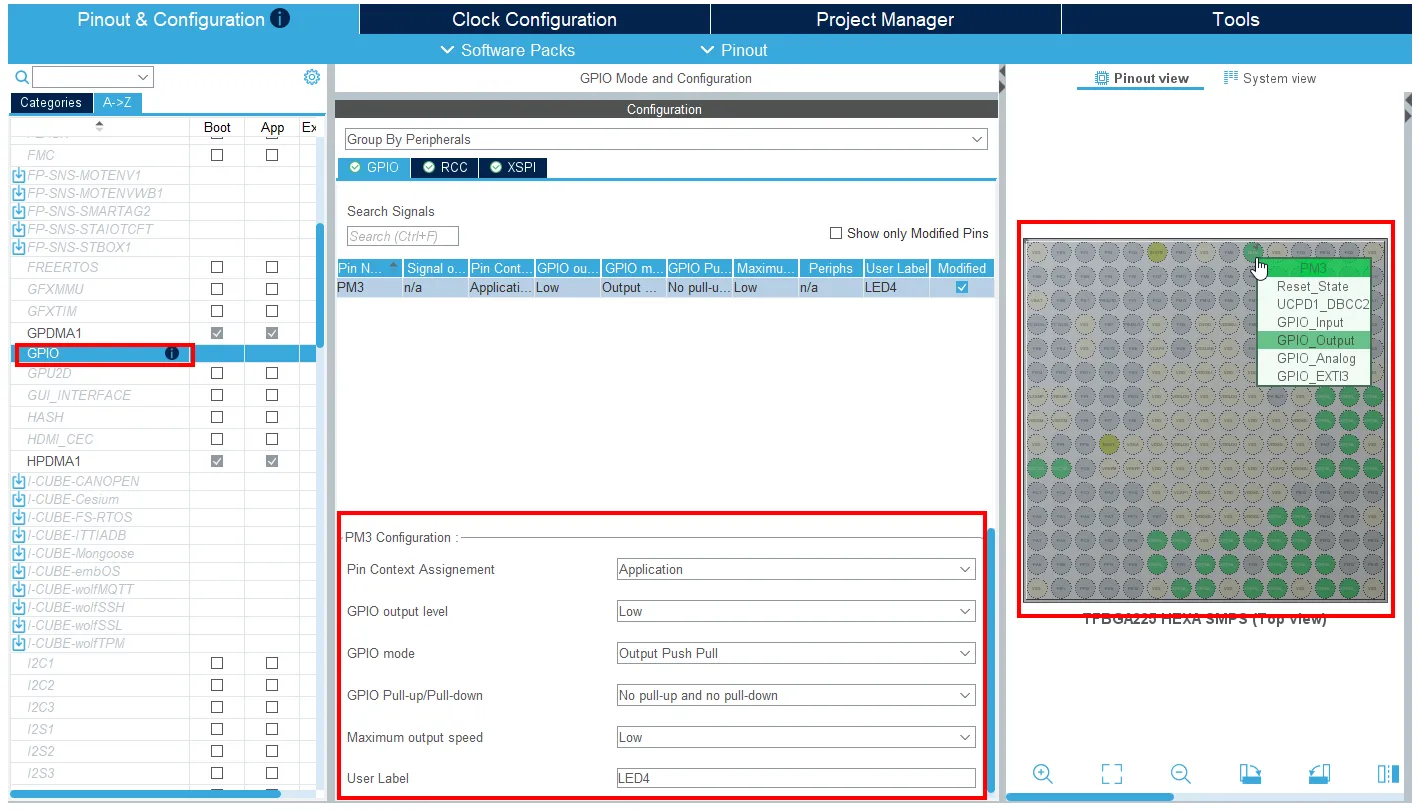Click the download icon beside I-CUBE-CANOPEN
This screenshot has height=811, width=1419.
pos(19,481)
